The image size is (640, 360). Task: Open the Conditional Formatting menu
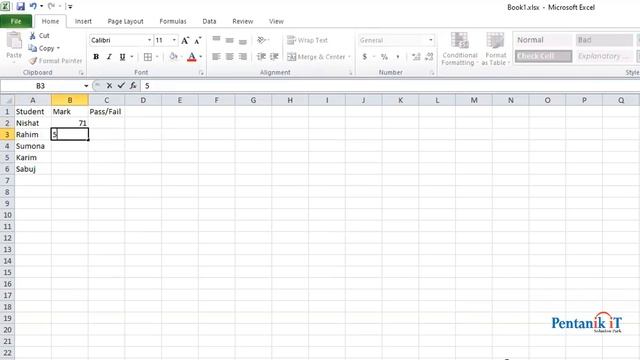point(460,49)
